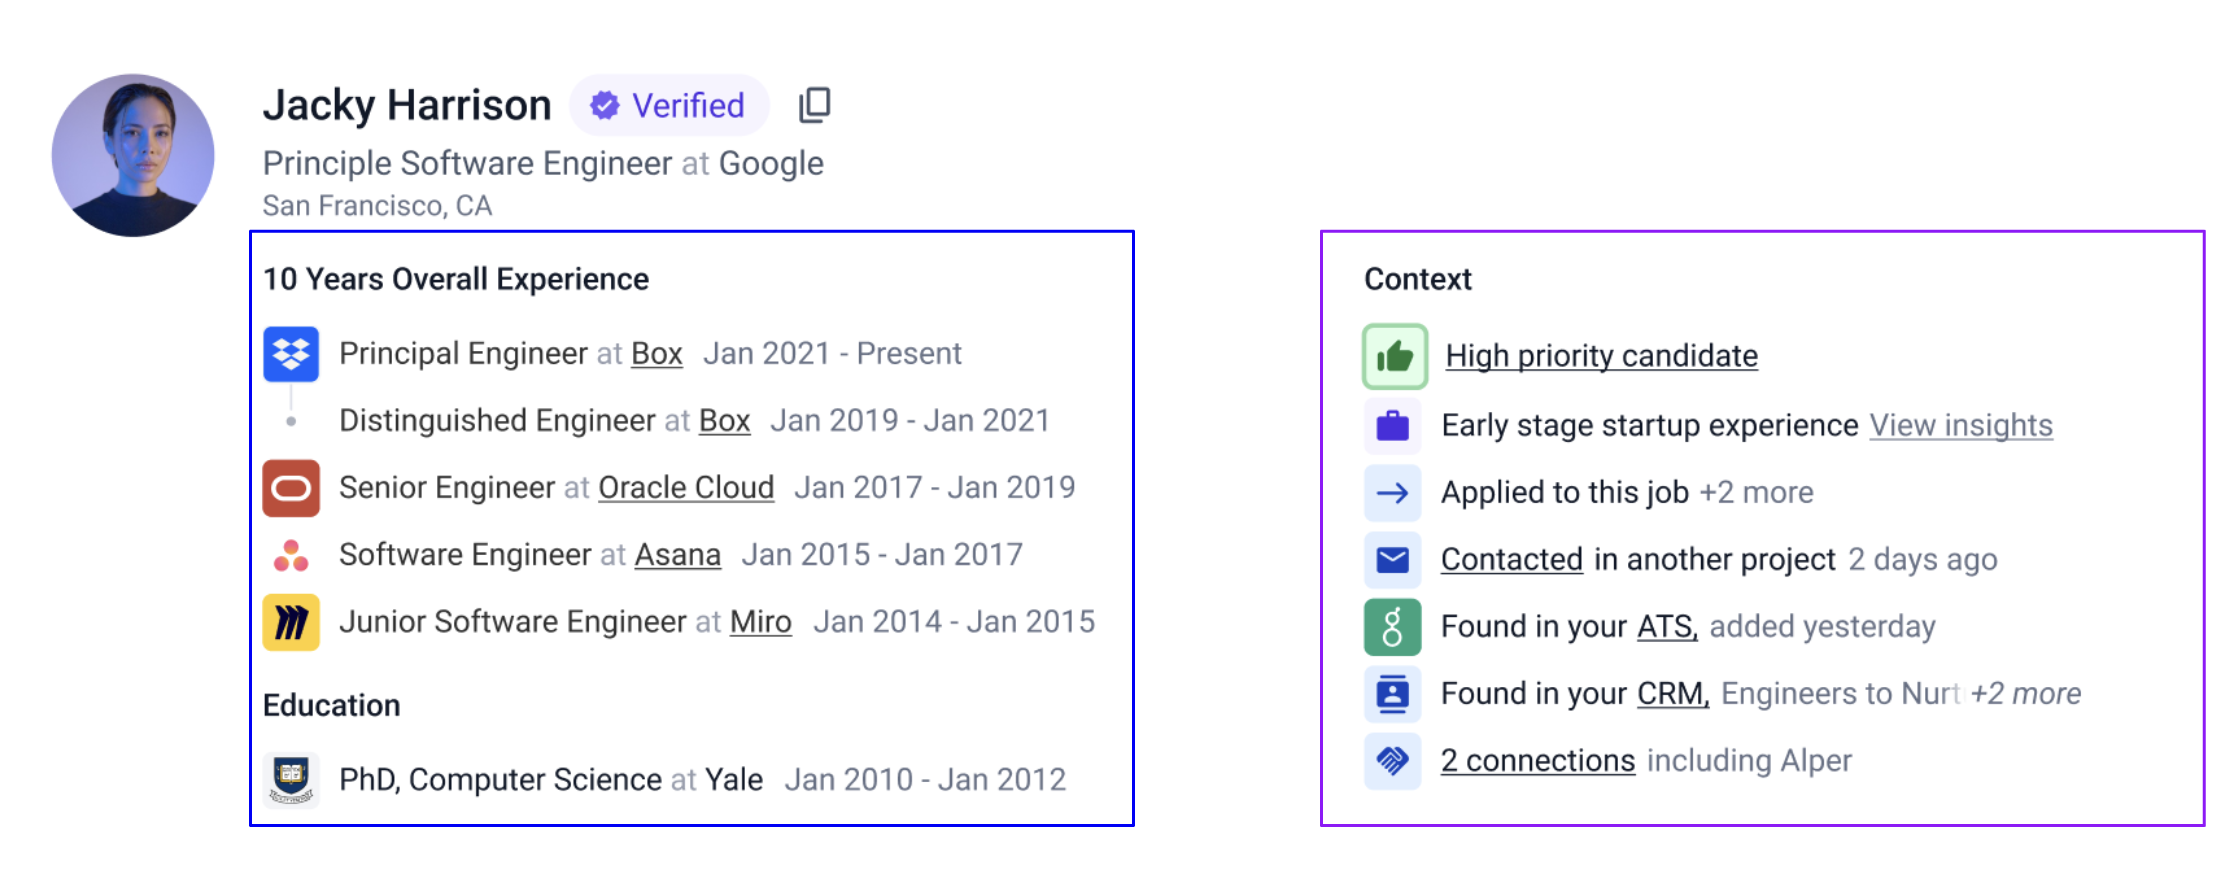
Task: Open the ATS link
Action: [1667, 627]
